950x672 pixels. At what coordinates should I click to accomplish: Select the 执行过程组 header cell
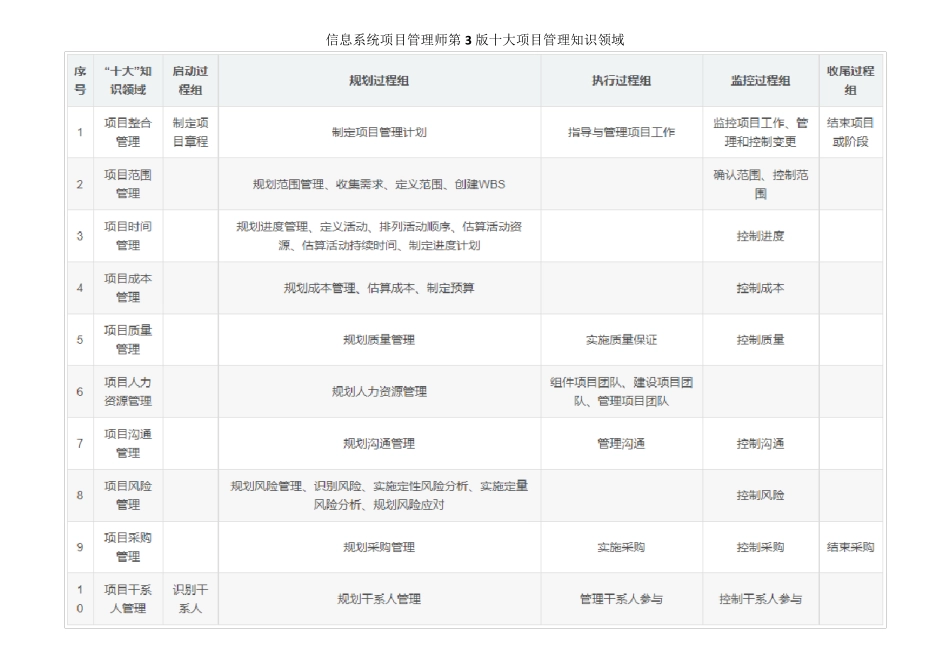point(622,81)
